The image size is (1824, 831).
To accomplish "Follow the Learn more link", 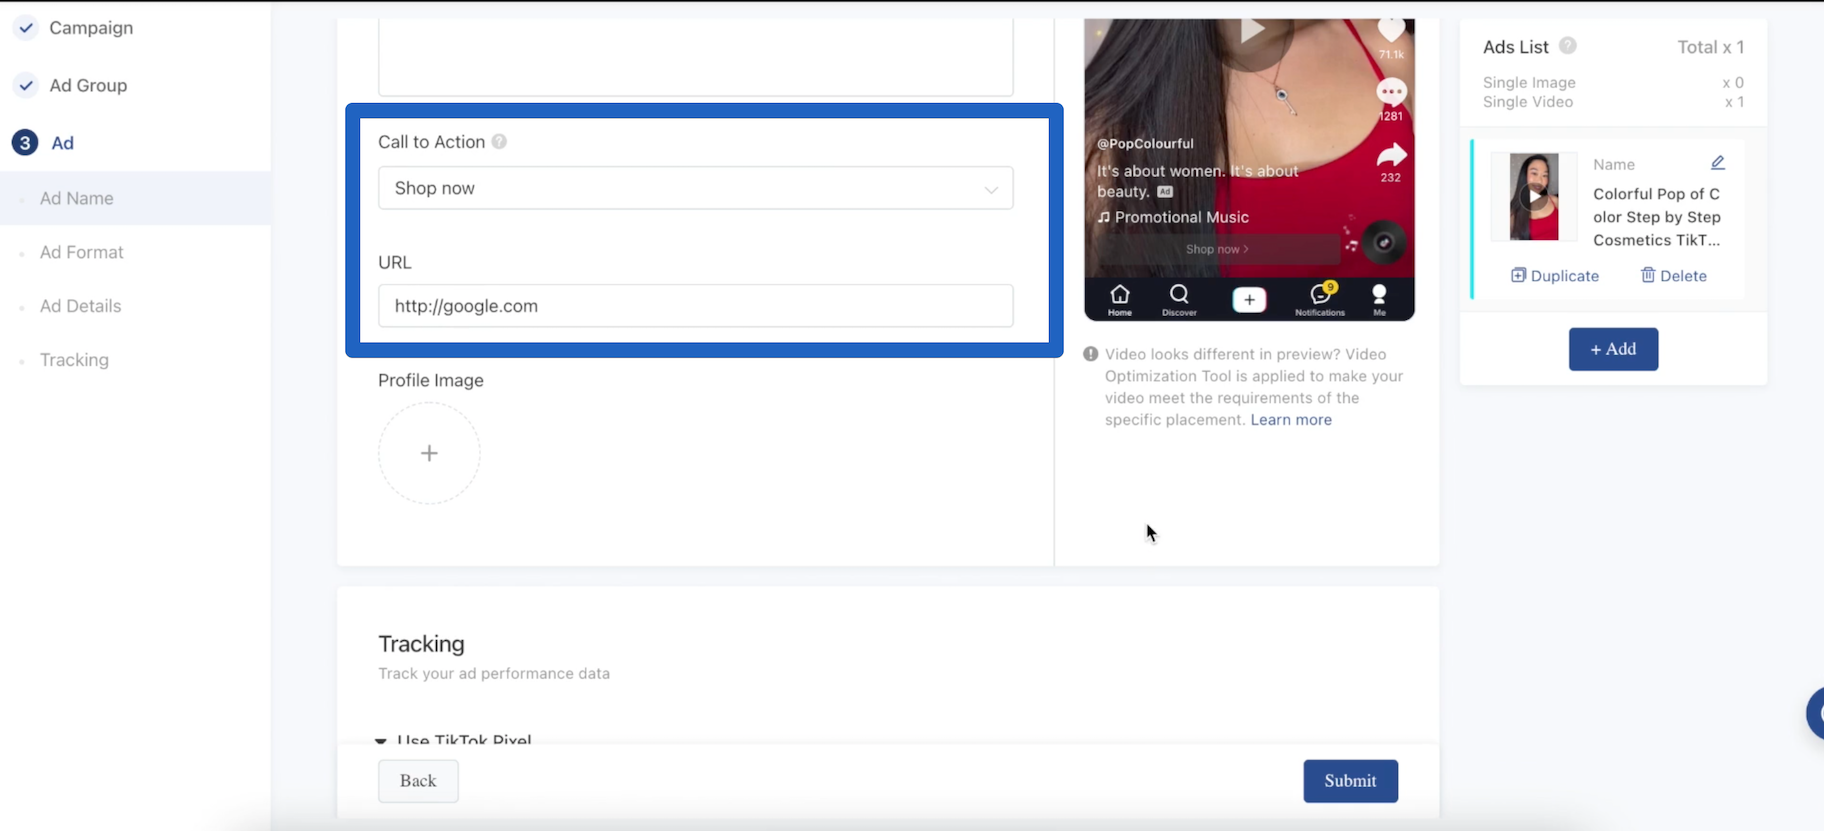I will point(1290,420).
